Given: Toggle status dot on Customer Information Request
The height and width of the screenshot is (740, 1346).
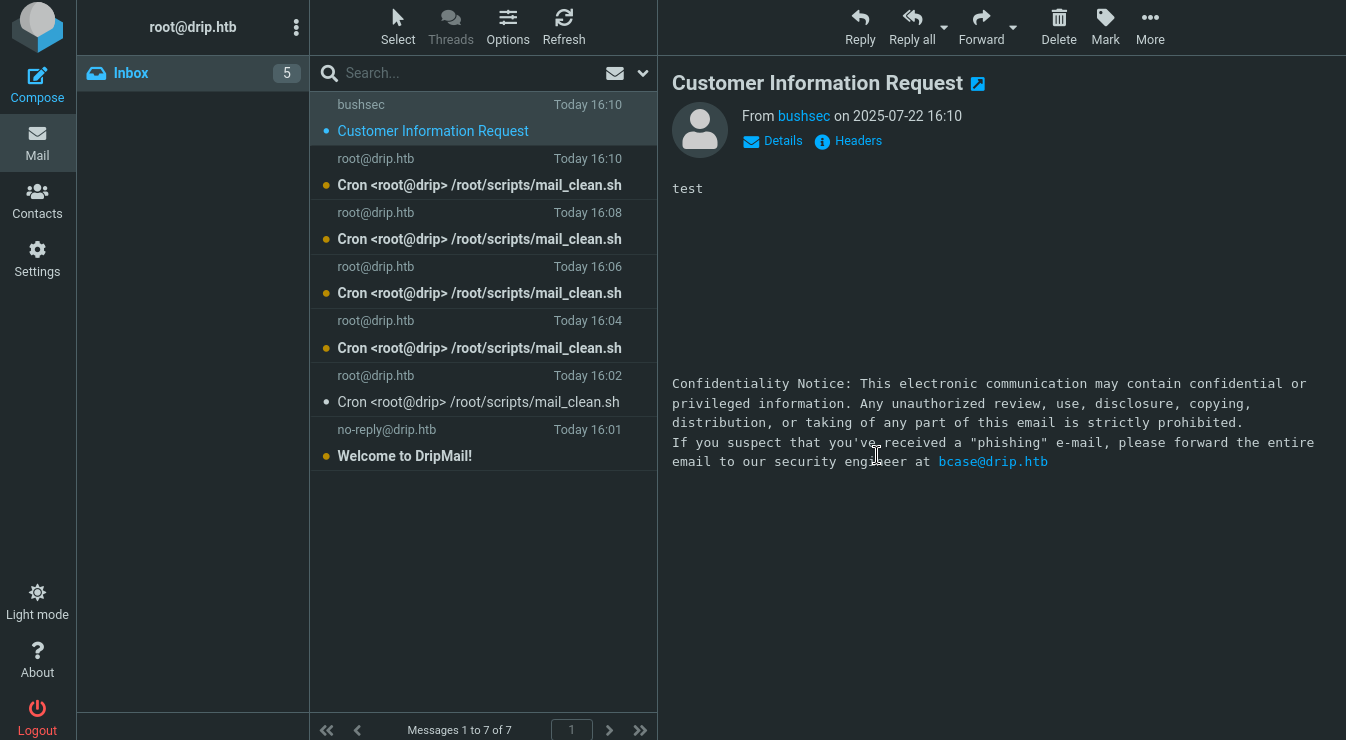Looking at the screenshot, I should point(326,131).
